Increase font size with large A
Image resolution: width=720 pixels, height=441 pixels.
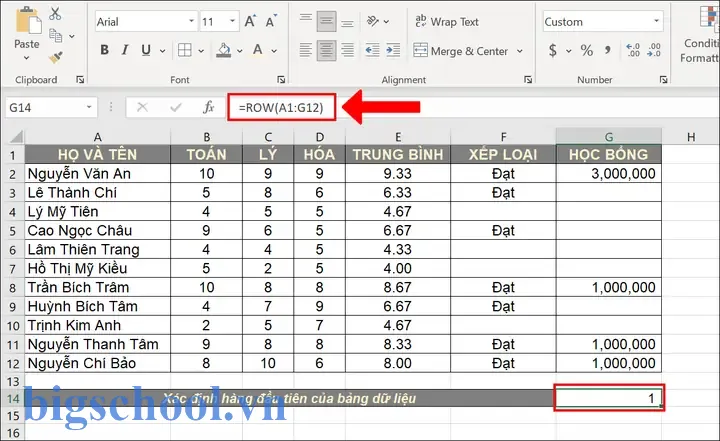pos(250,21)
